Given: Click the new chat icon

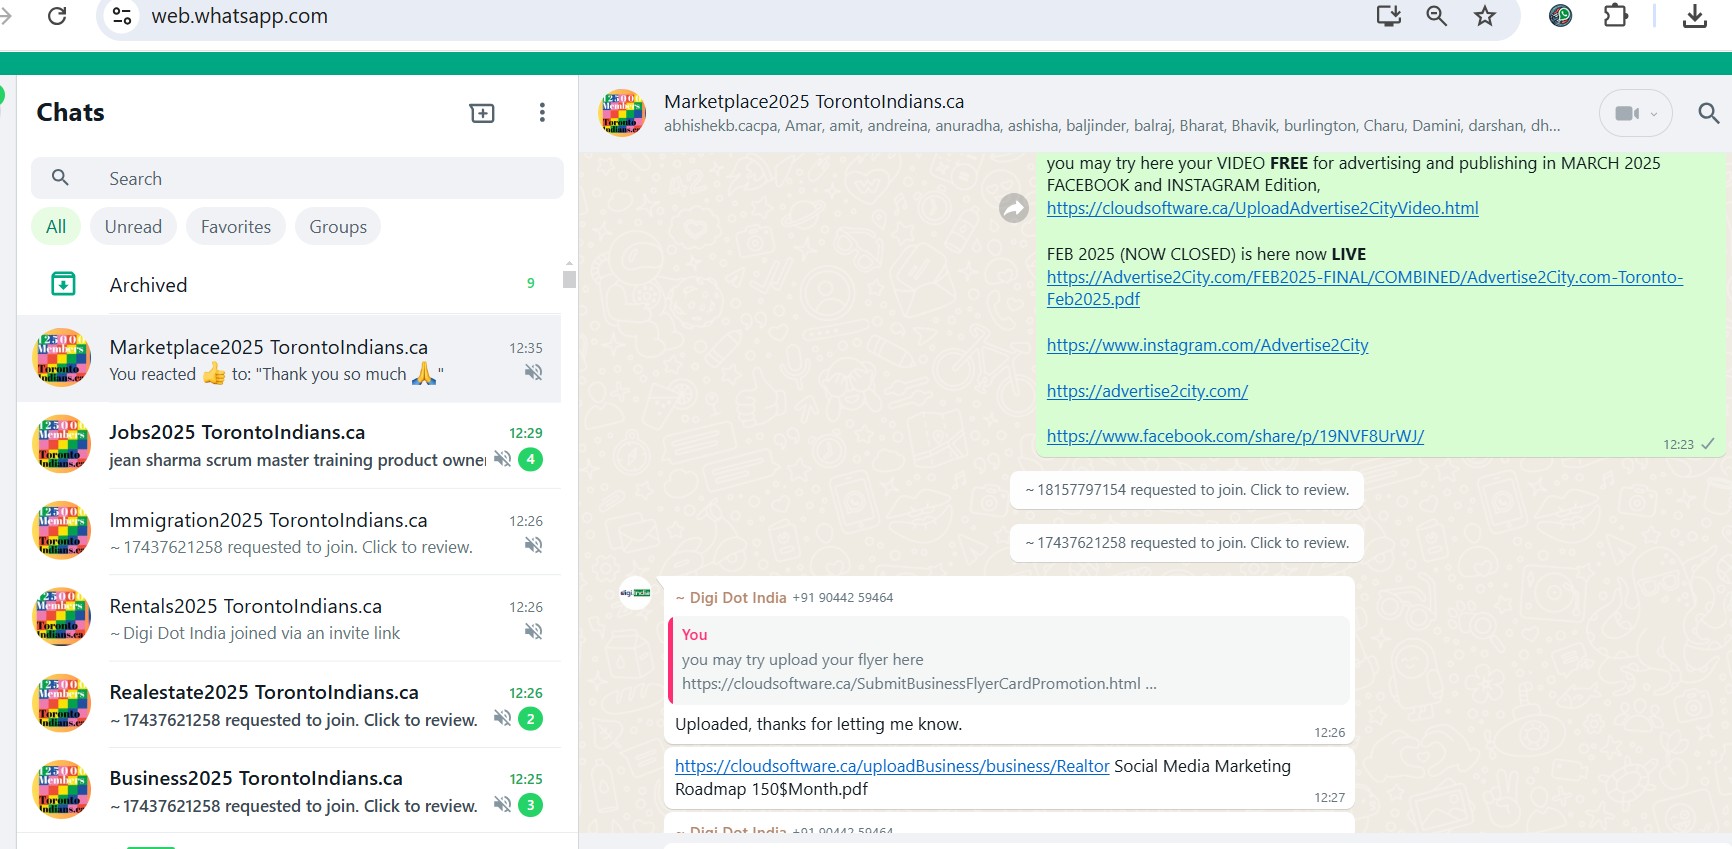Looking at the screenshot, I should point(482,113).
